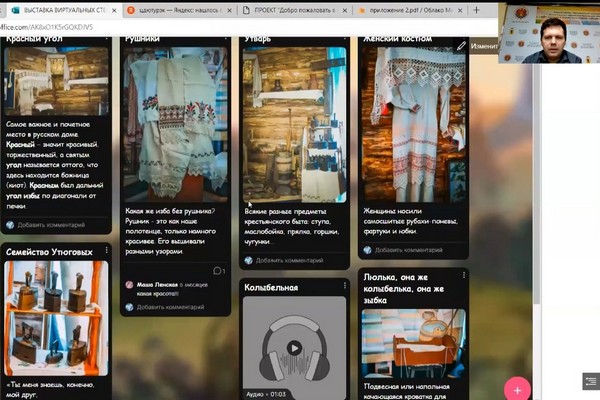Click the avatar icon beside Красный угол comment field

tap(10, 225)
